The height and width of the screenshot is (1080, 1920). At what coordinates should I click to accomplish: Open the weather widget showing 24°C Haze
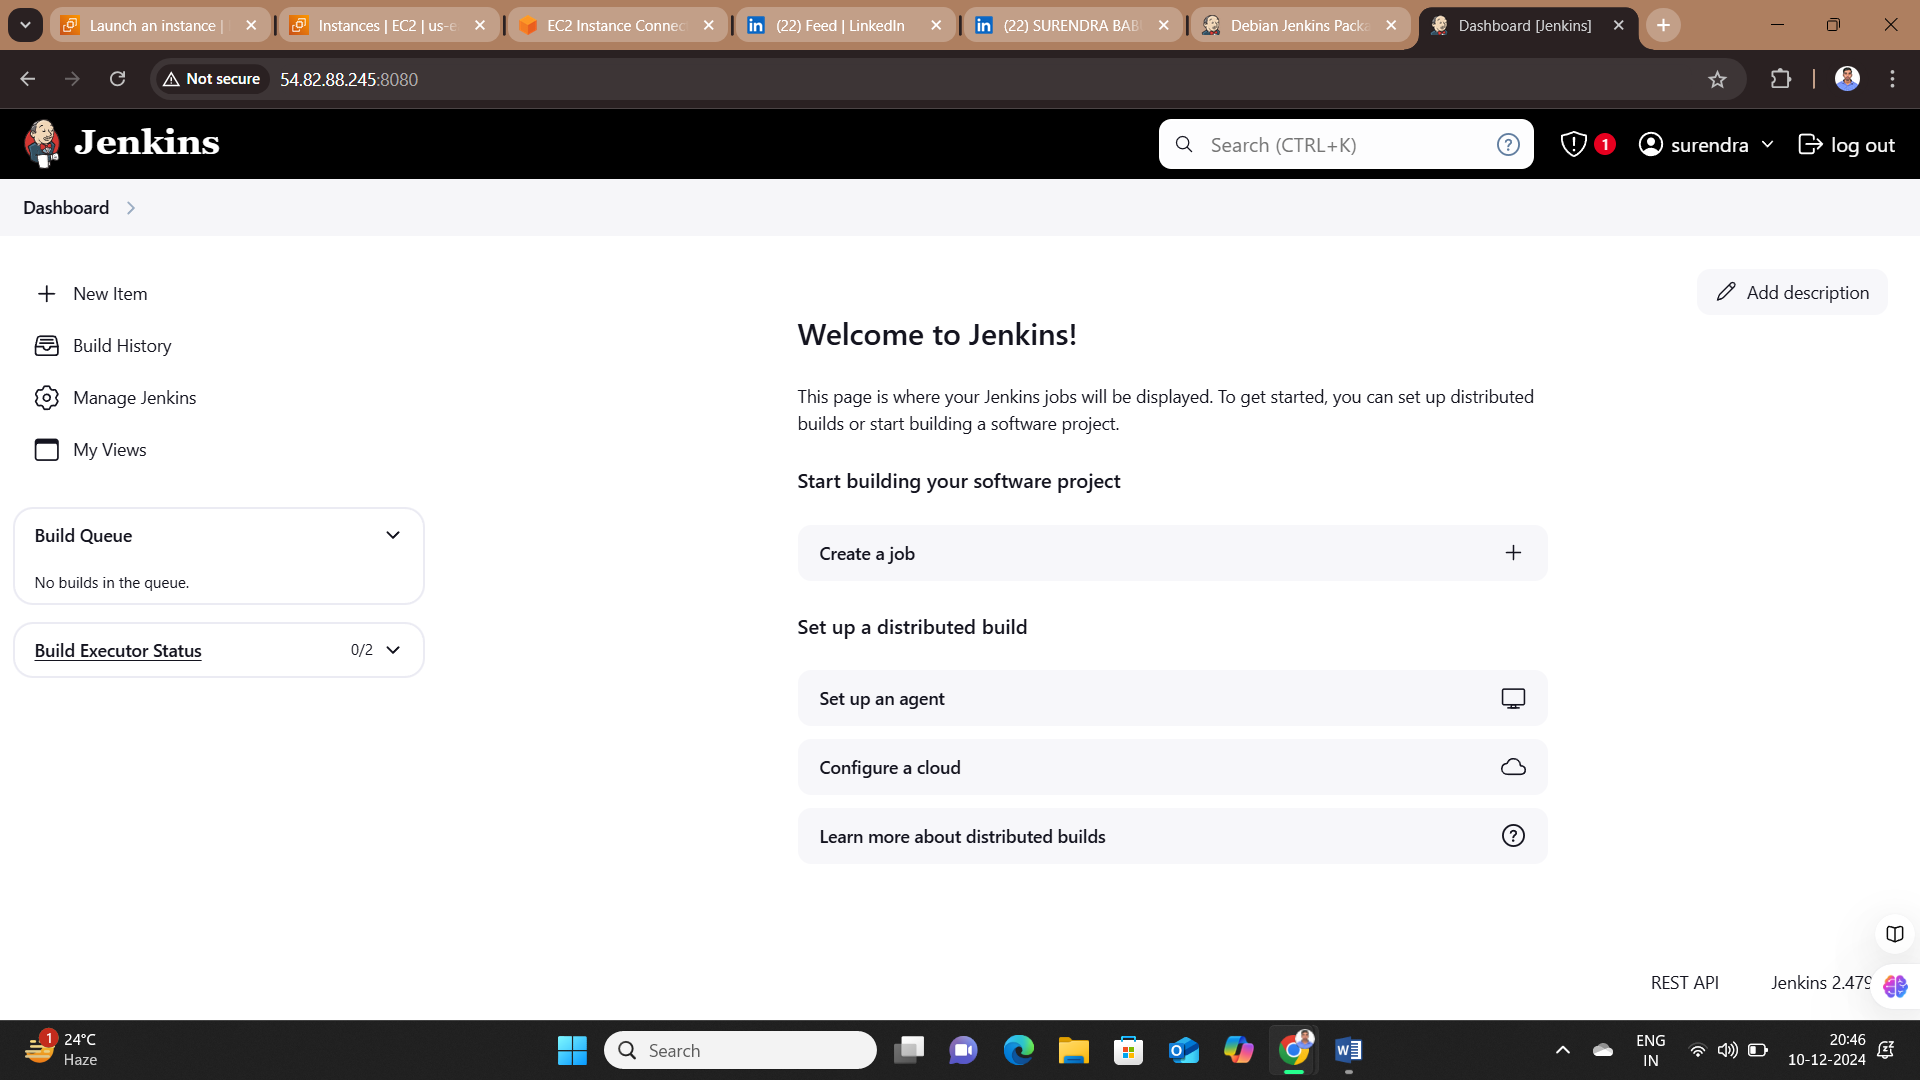[x=62, y=1050]
